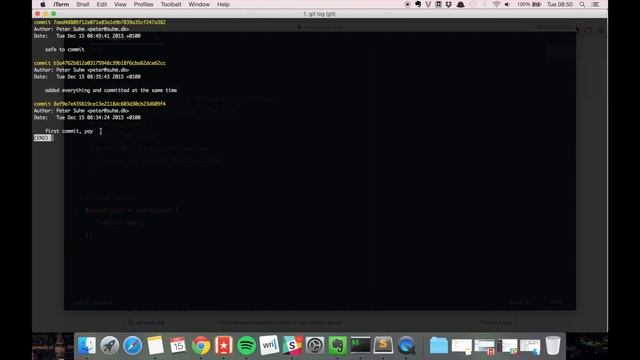The height and width of the screenshot is (360, 640).
Task: Click the Evernote menu bar icon
Action: [x=418, y=4]
